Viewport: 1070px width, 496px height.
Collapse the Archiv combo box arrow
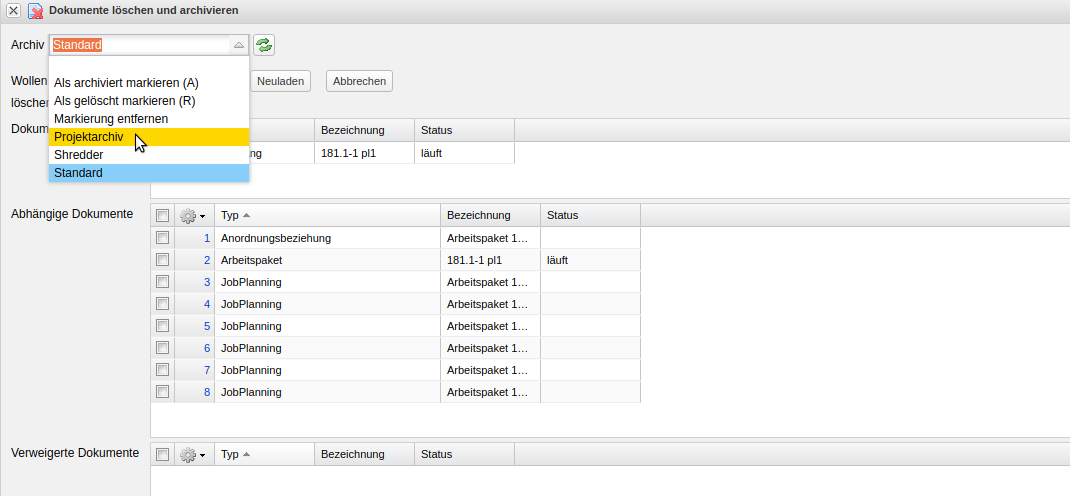click(238, 45)
